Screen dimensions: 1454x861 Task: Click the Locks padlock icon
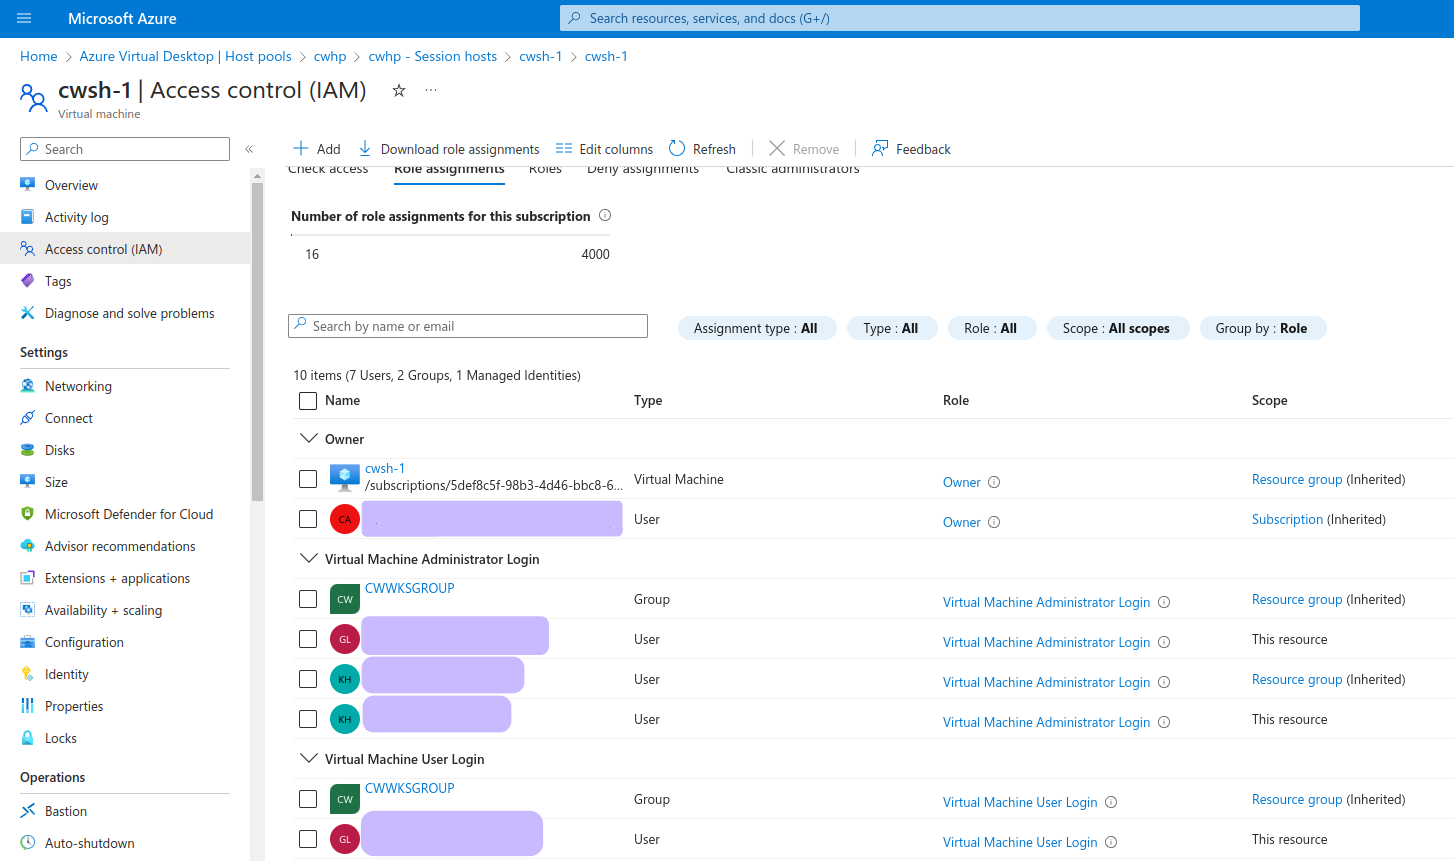[x=28, y=738]
